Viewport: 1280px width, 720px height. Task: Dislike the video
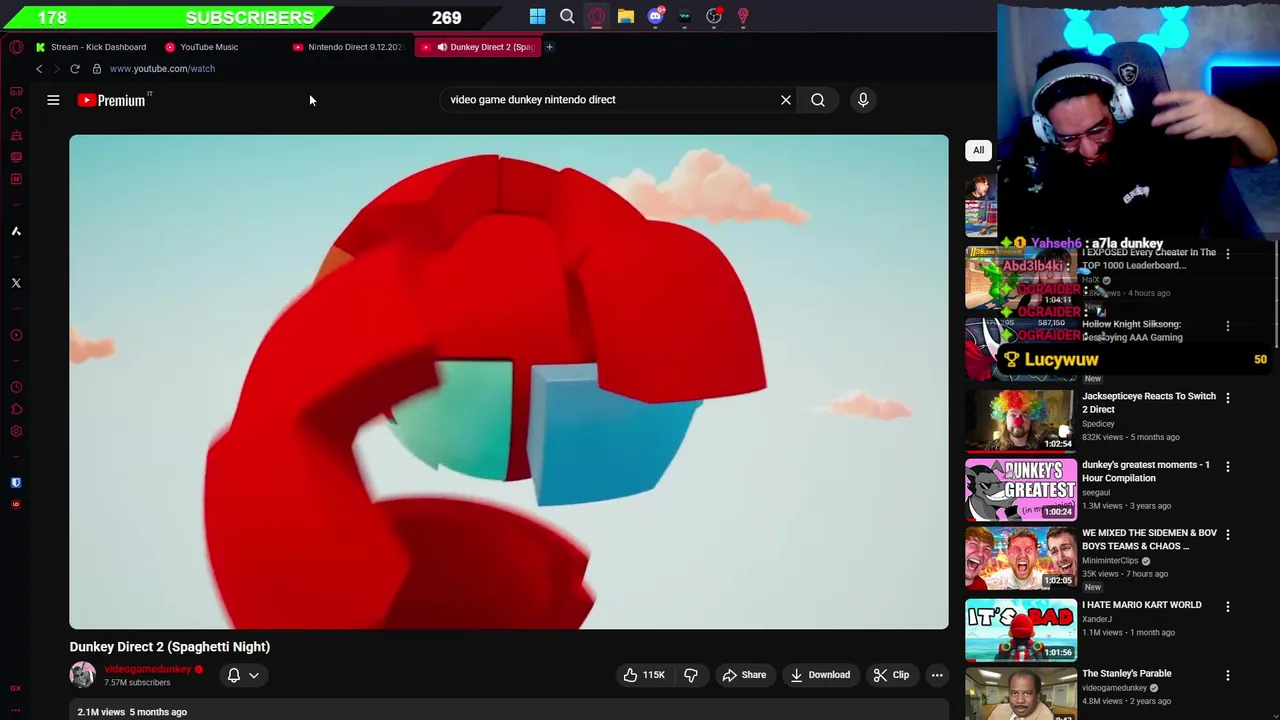pyautogui.click(x=691, y=675)
